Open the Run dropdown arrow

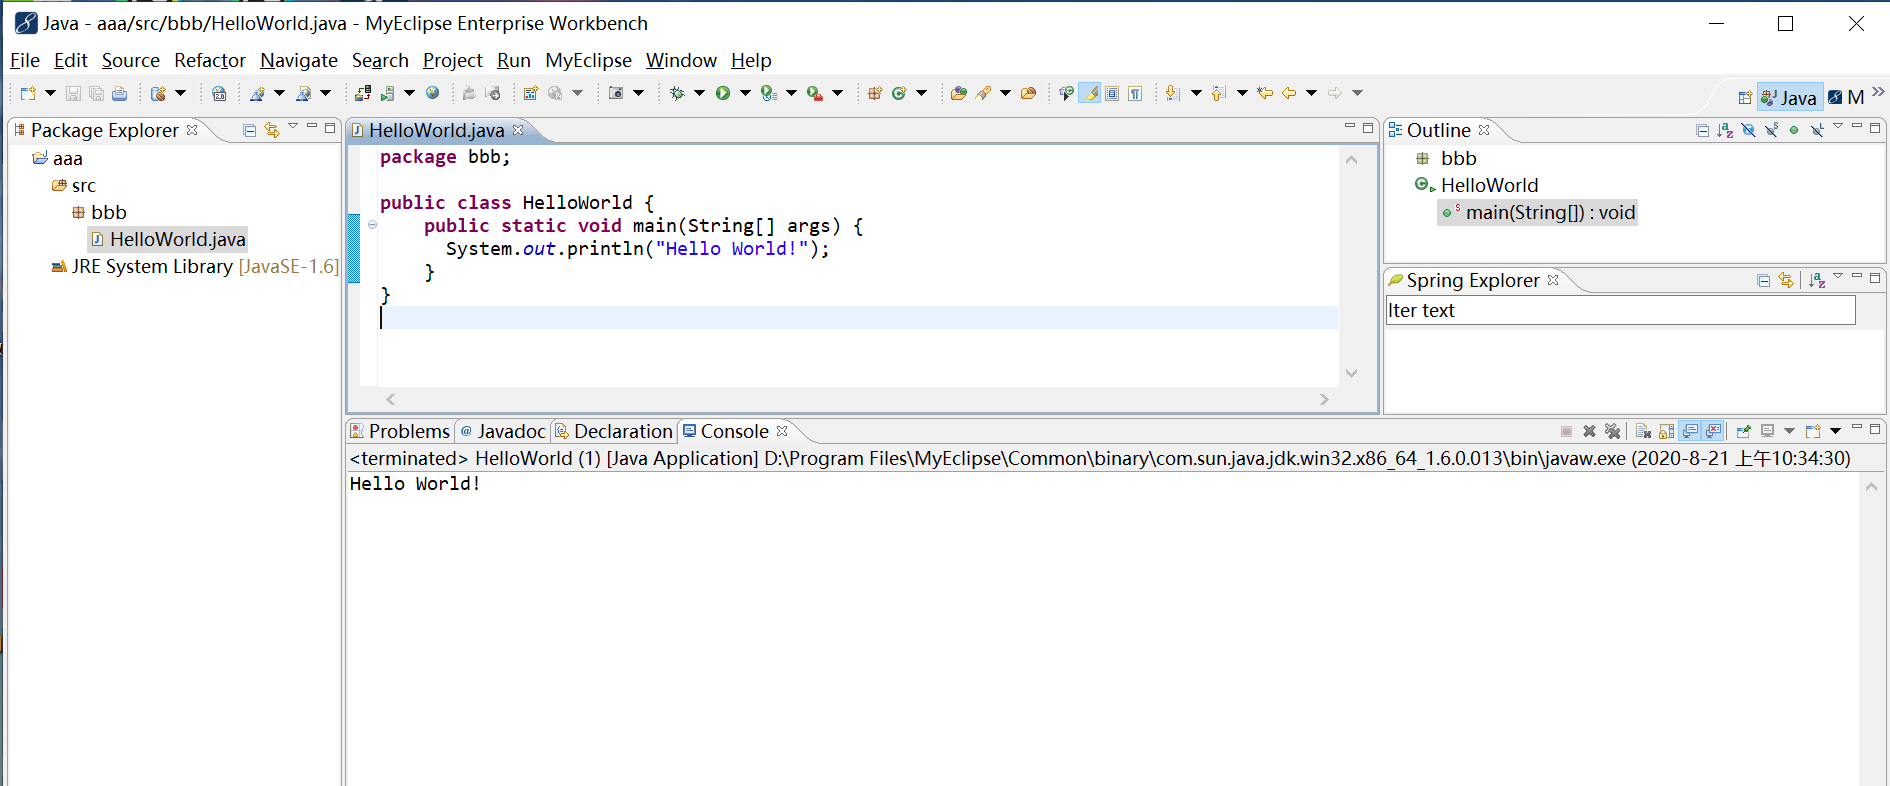point(745,93)
